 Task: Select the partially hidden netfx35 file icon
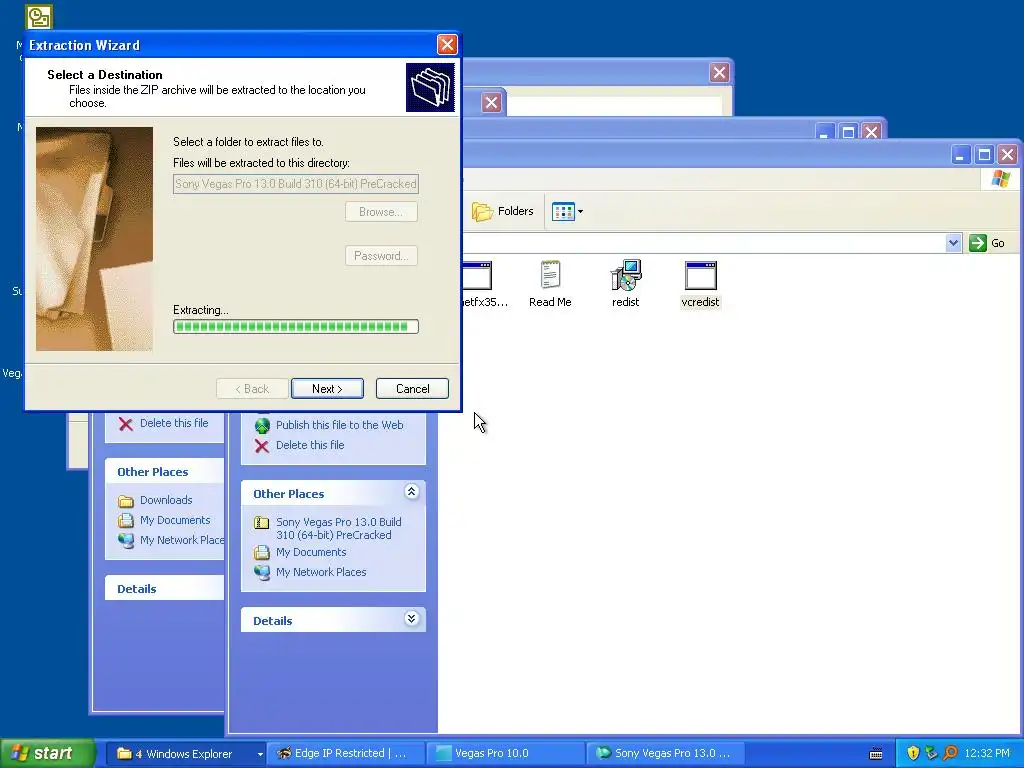pyautogui.click(x=484, y=284)
